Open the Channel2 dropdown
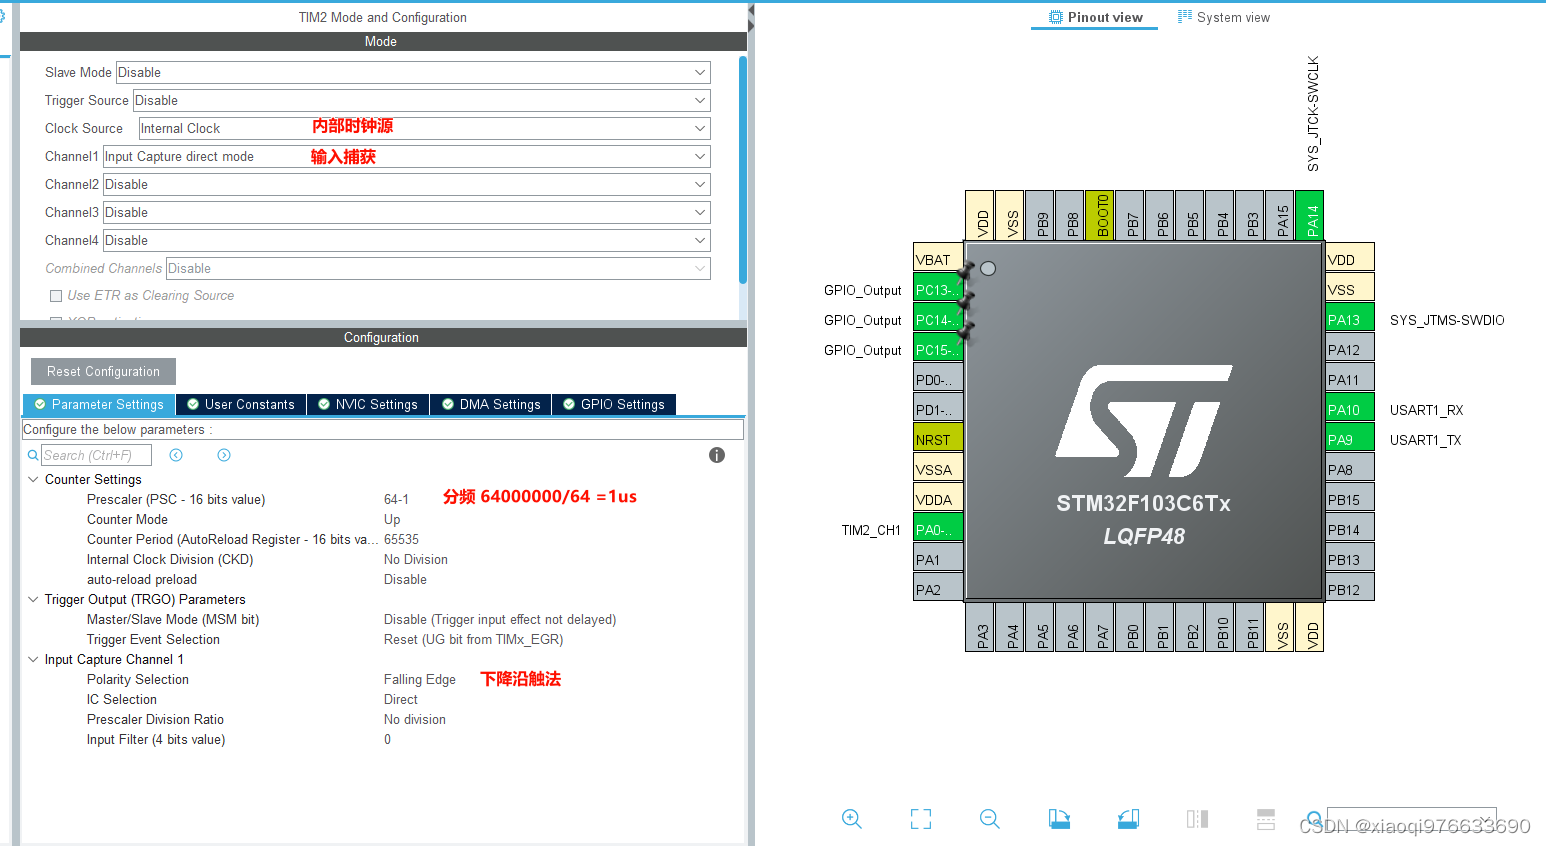1546x846 pixels. 407,184
